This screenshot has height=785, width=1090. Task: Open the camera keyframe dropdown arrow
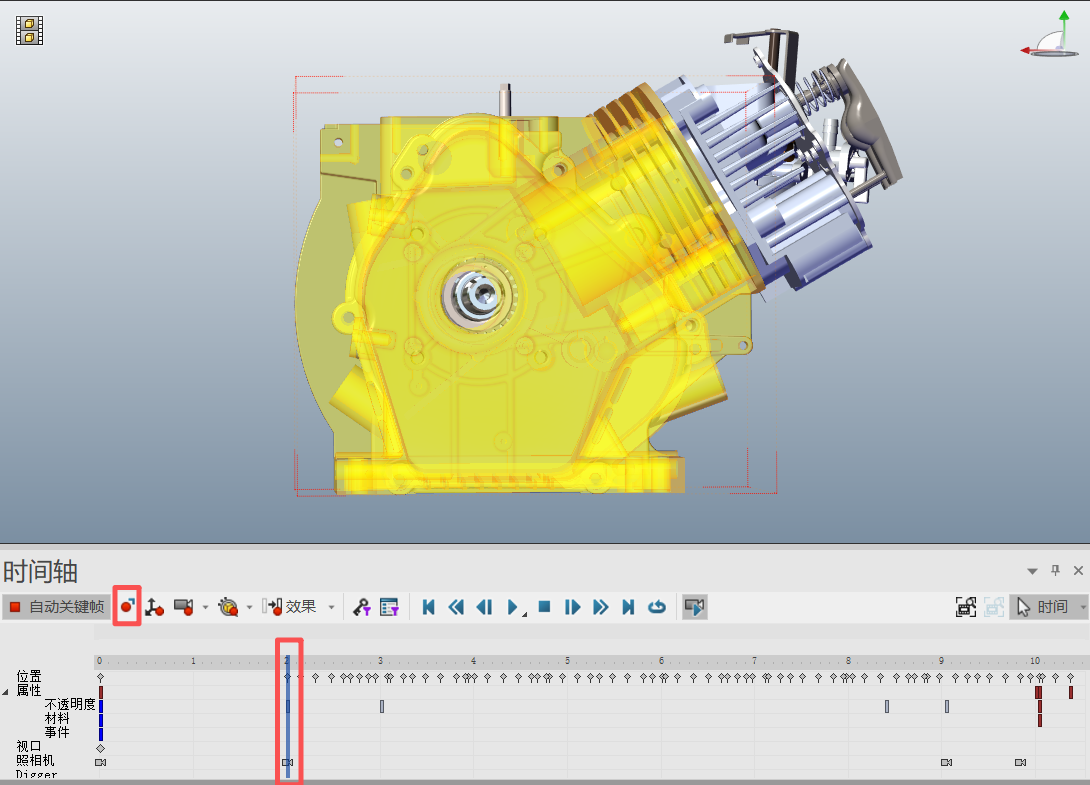pos(205,608)
